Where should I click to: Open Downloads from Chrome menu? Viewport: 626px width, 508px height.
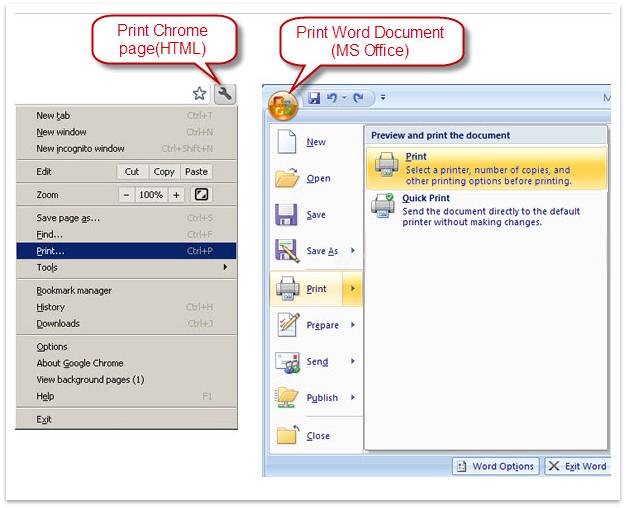coord(126,323)
